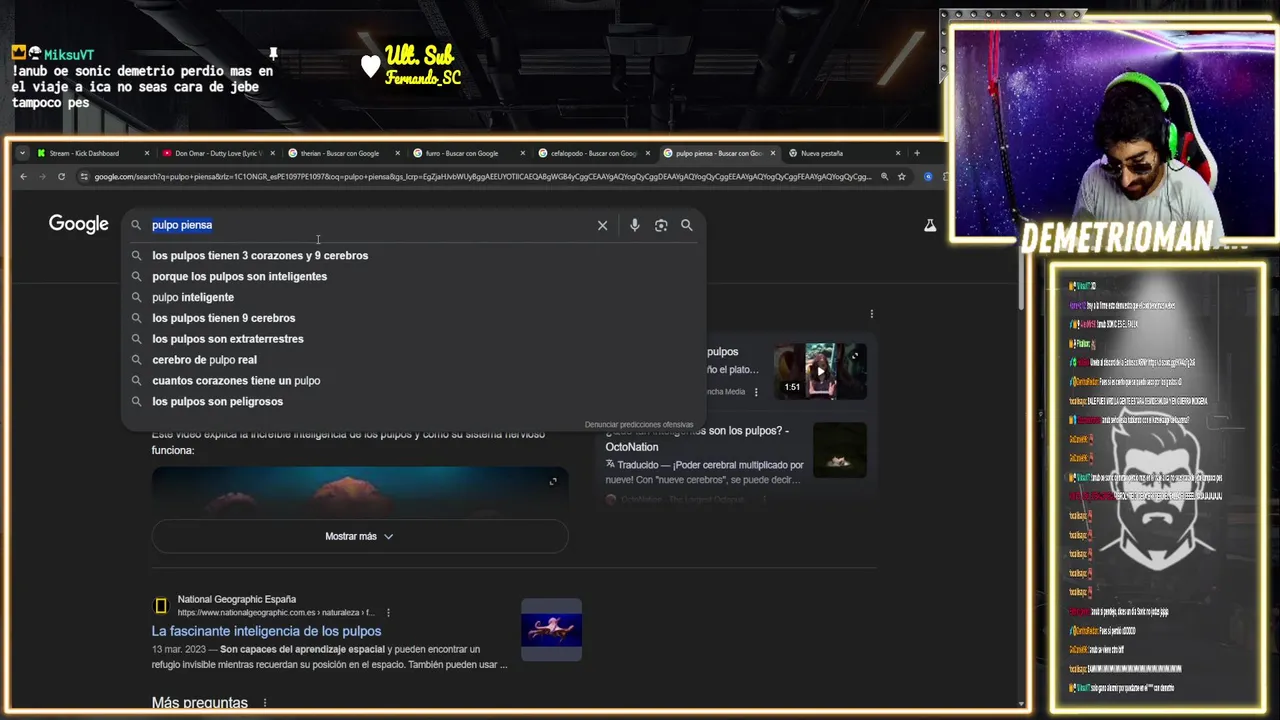Expand the AI overview video image

[x=553, y=482]
